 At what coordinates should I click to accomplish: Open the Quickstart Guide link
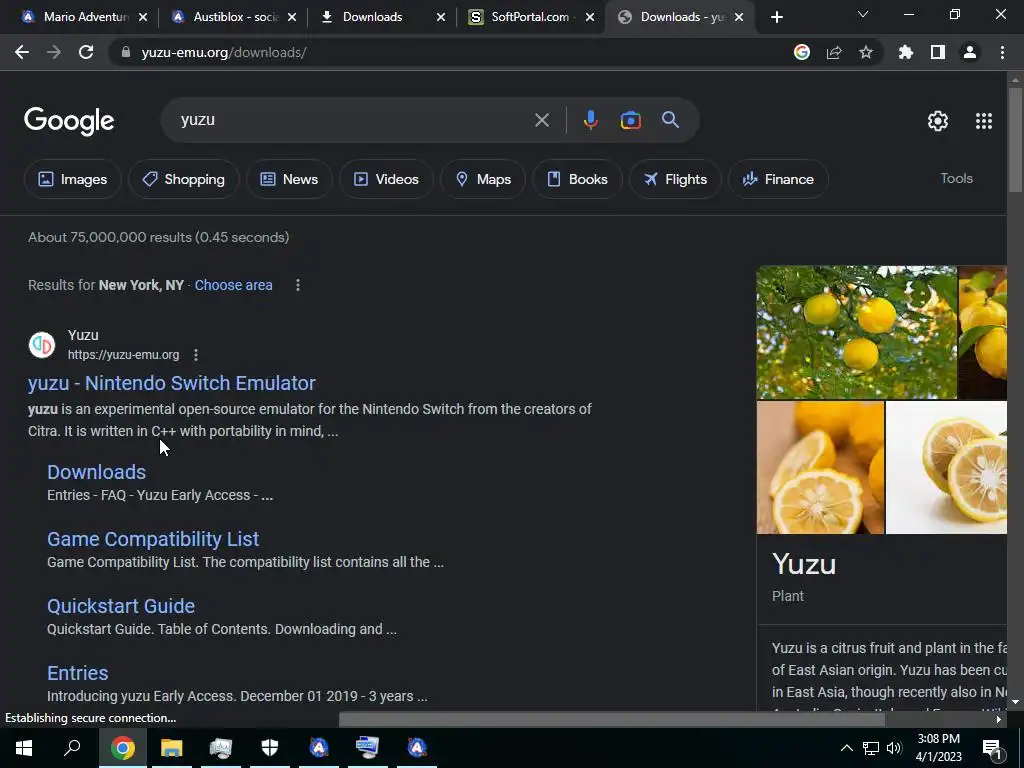pyautogui.click(x=121, y=606)
